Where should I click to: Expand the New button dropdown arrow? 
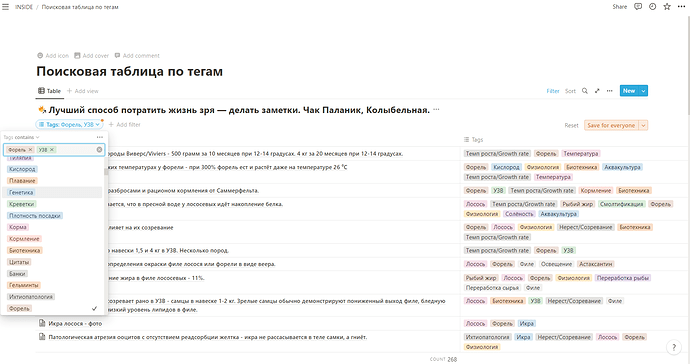pos(643,91)
